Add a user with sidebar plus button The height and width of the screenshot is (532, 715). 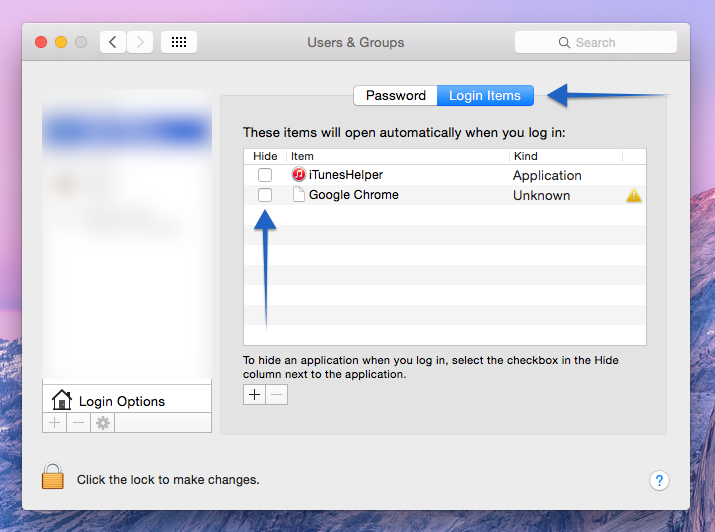55,423
